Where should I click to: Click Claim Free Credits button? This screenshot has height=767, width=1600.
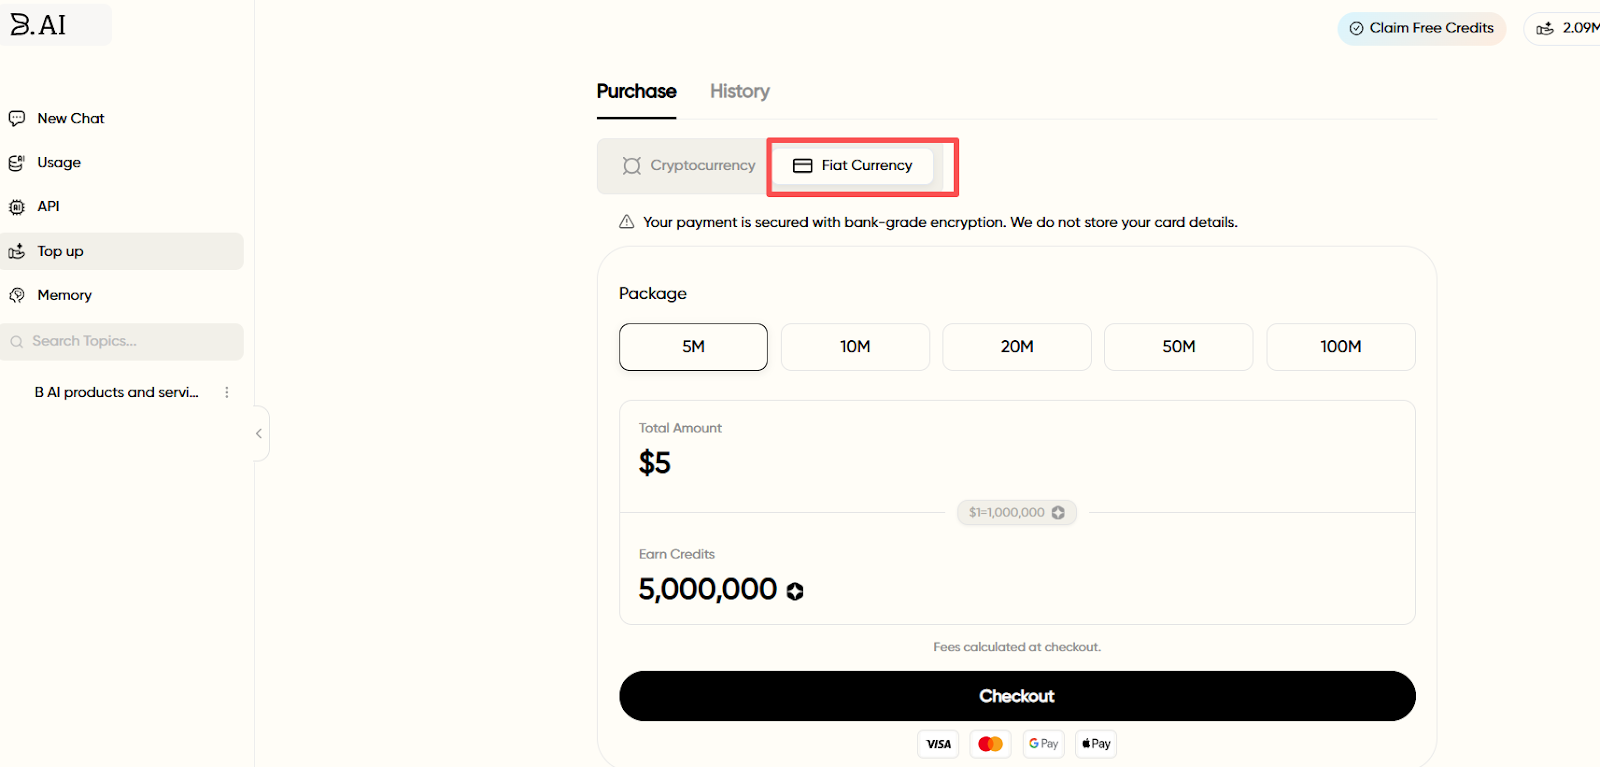click(1421, 28)
